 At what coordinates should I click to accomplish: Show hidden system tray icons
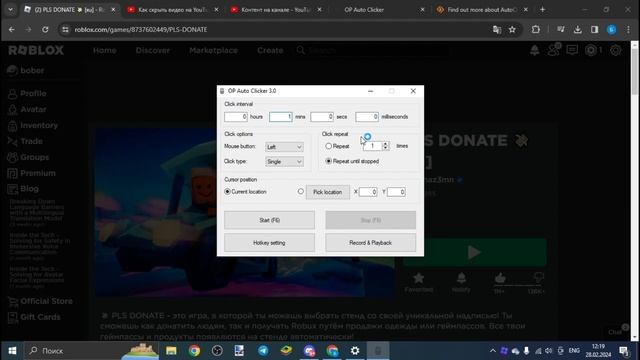(493, 351)
